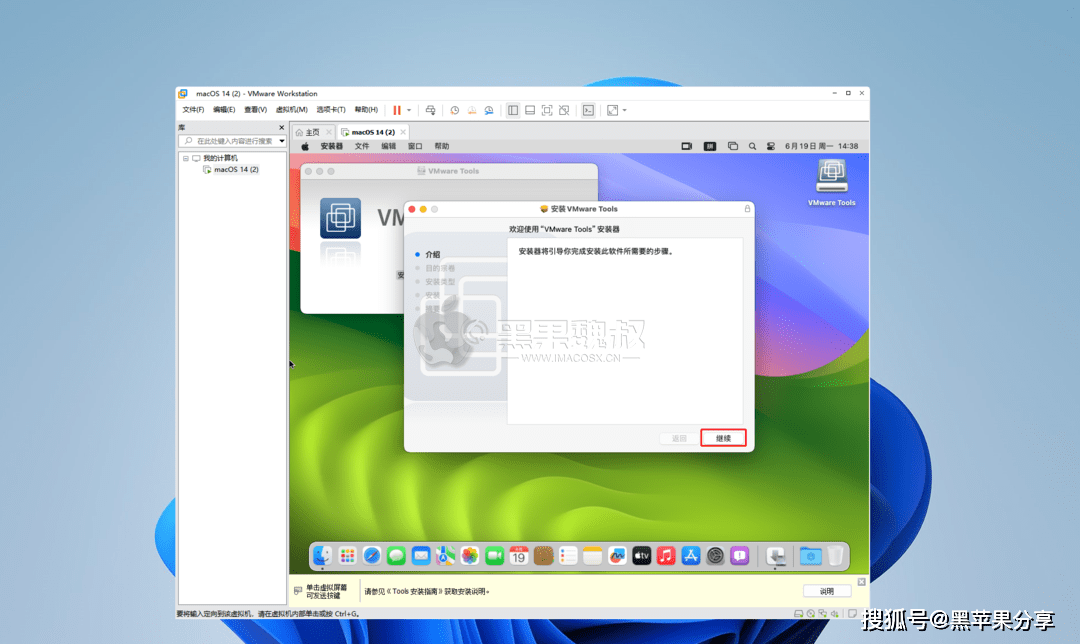The image size is (1080, 644).
Task: Open Finder in the macOS dock
Action: pos(322,555)
